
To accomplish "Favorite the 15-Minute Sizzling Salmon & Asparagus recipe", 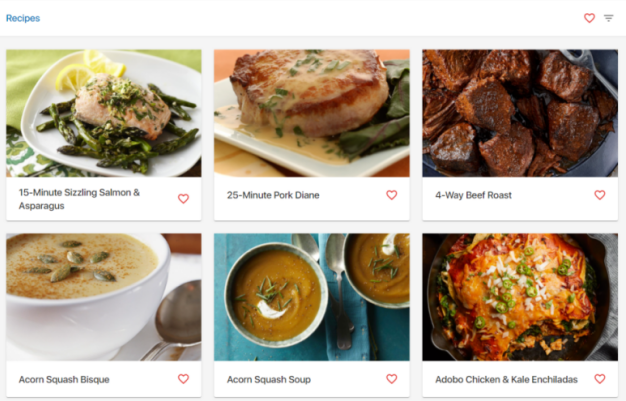I will point(183,199).
